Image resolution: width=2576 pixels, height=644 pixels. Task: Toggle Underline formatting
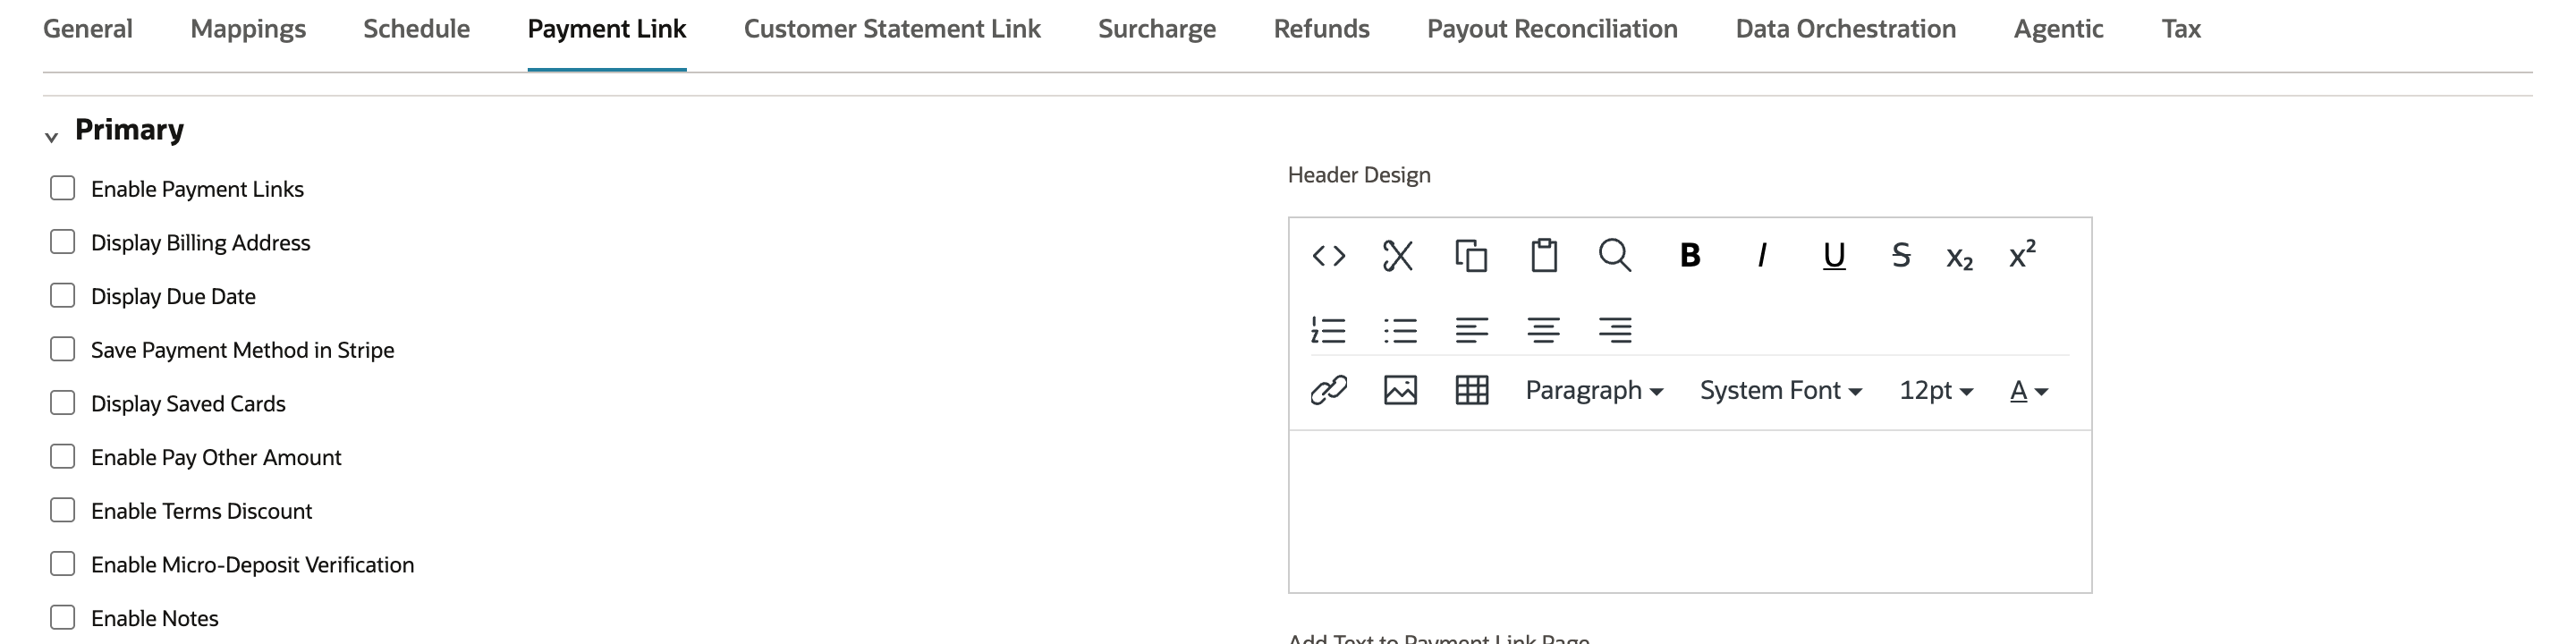click(1834, 257)
